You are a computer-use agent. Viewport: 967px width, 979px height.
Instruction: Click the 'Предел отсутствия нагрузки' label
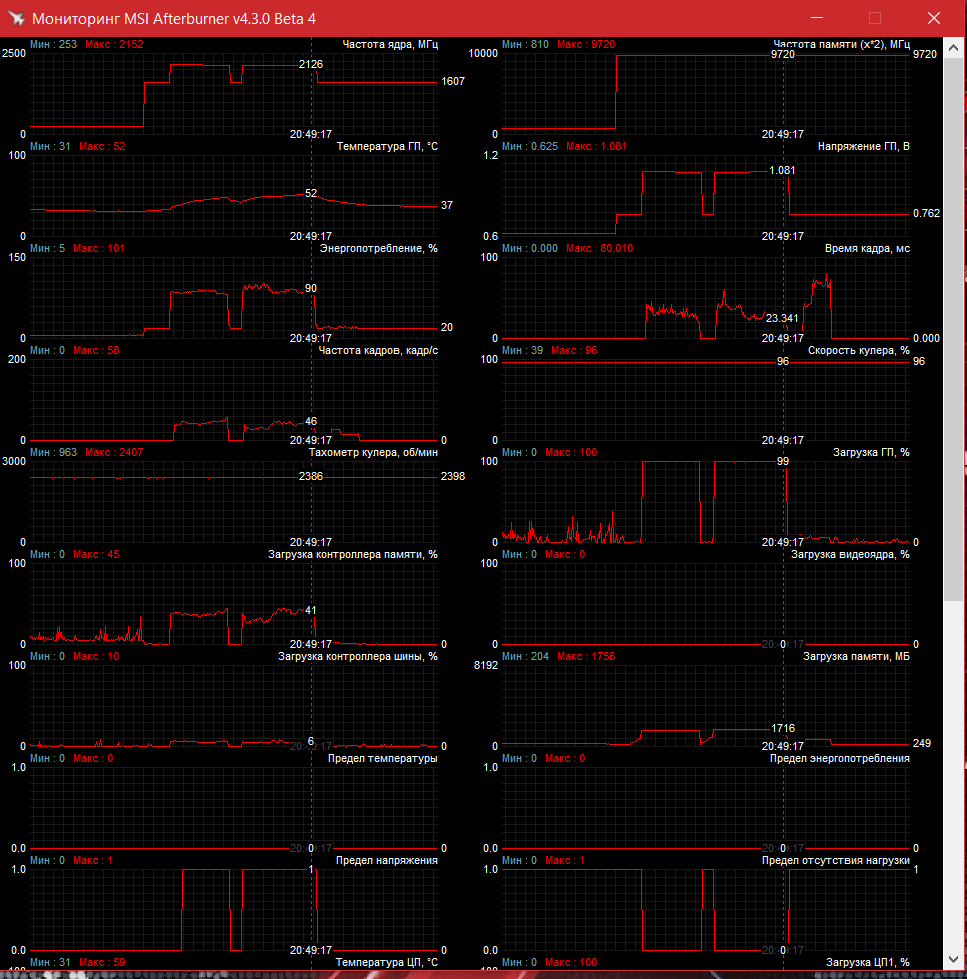(x=835, y=860)
